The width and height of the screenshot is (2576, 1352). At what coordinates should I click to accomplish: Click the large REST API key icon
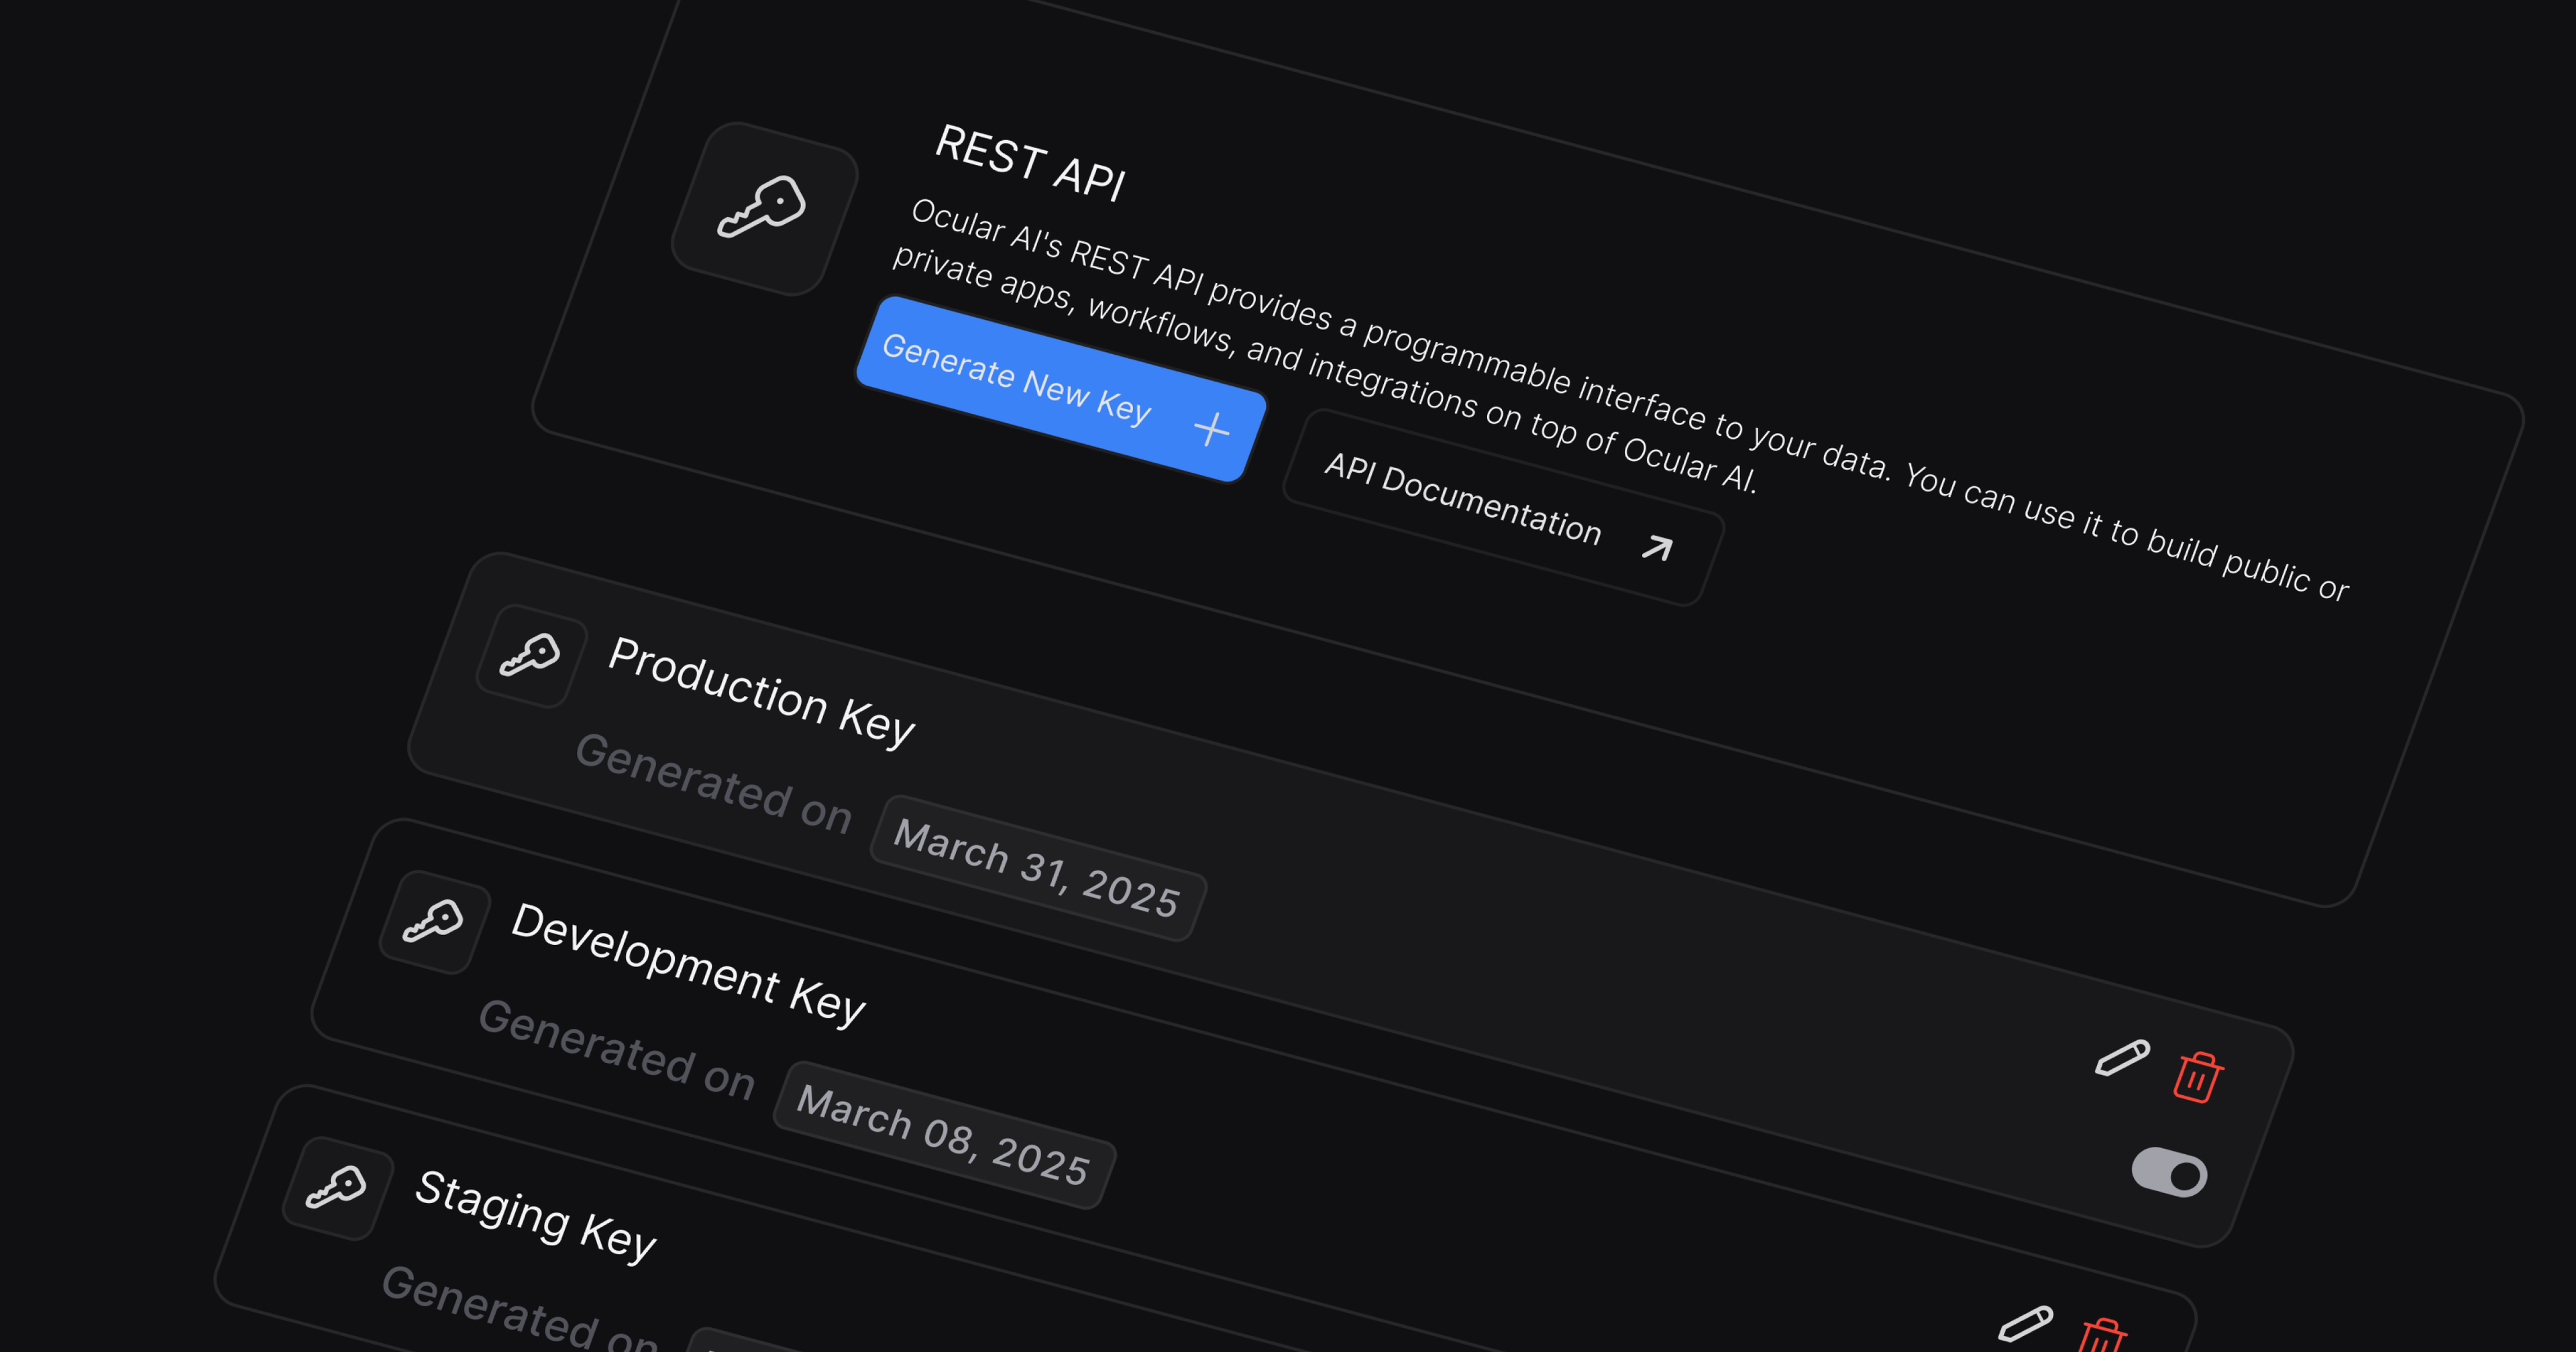(x=763, y=208)
